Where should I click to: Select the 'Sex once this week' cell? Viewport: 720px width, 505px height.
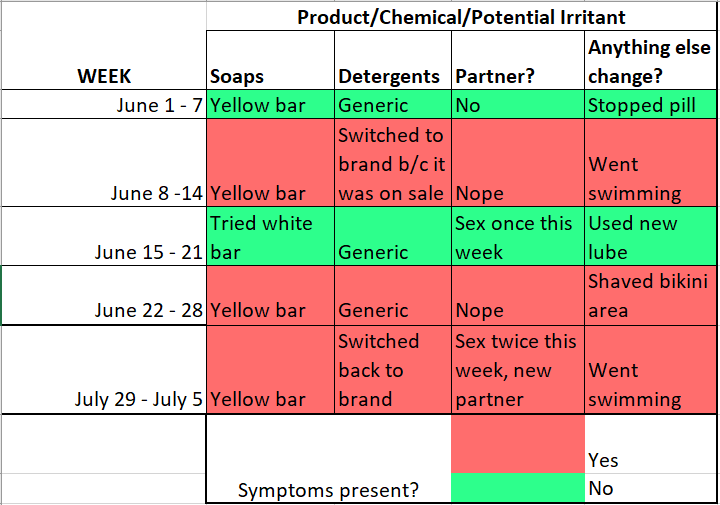click(518, 236)
